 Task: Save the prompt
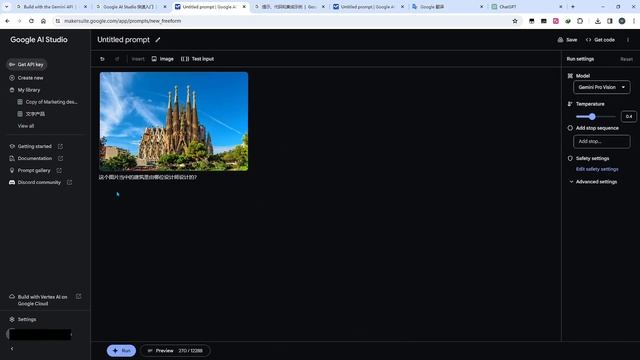(x=567, y=40)
